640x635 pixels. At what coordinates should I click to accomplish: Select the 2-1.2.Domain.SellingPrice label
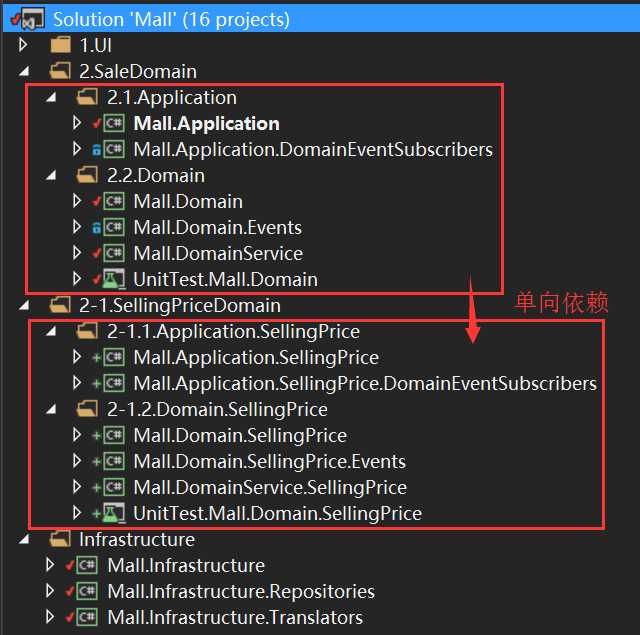pyautogui.click(x=217, y=409)
